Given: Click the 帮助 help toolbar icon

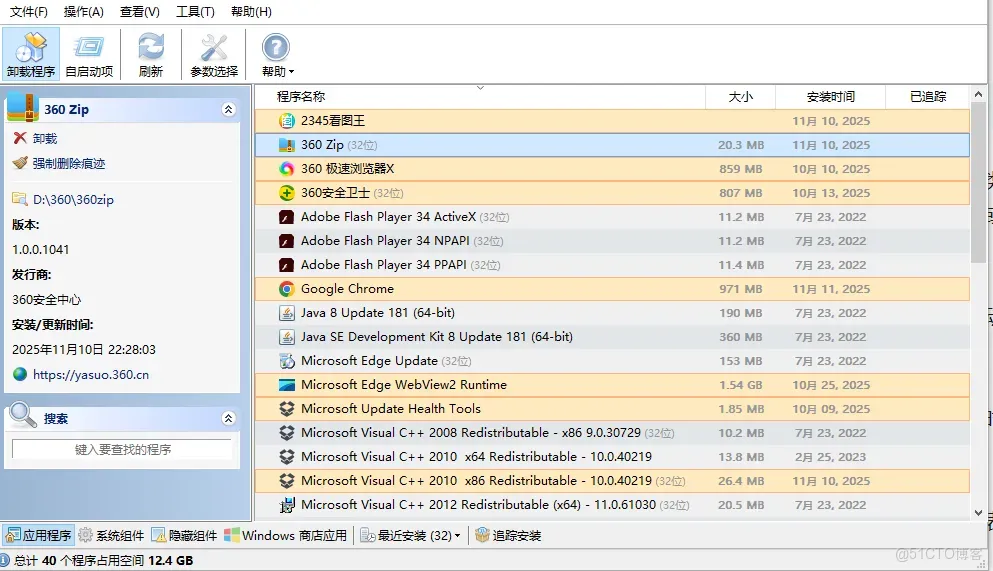Looking at the screenshot, I should 275,48.
